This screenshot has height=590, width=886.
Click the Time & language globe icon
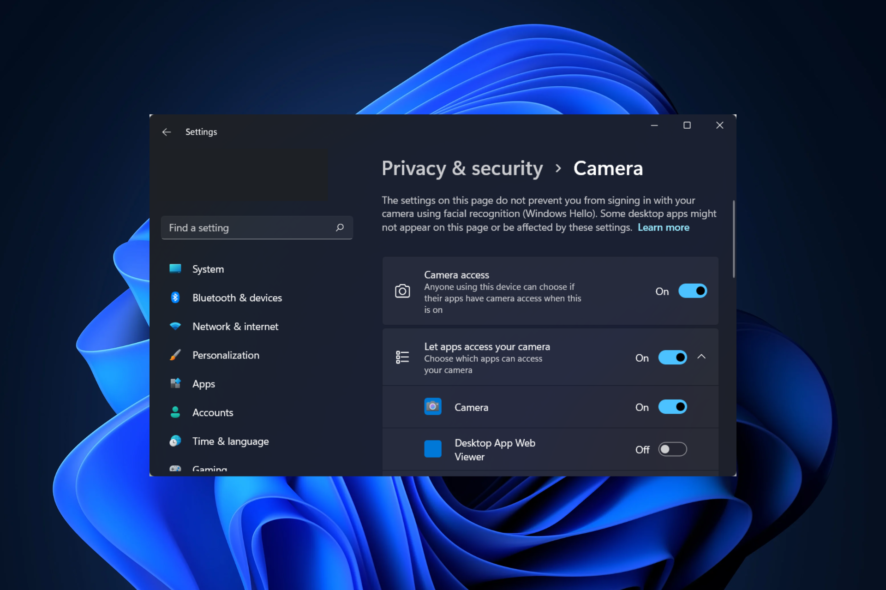(175, 441)
